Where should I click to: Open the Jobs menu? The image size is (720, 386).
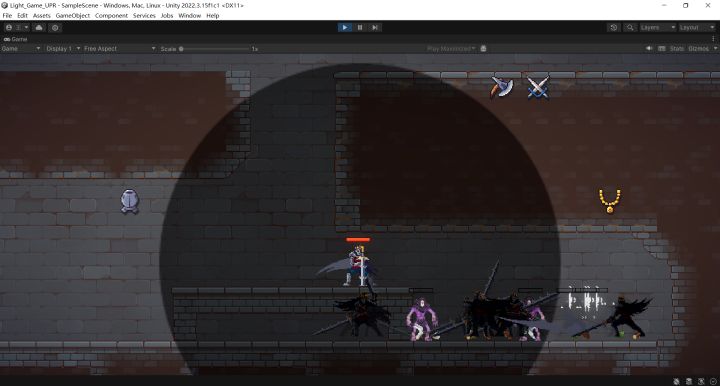pyautogui.click(x=167, y=16)
